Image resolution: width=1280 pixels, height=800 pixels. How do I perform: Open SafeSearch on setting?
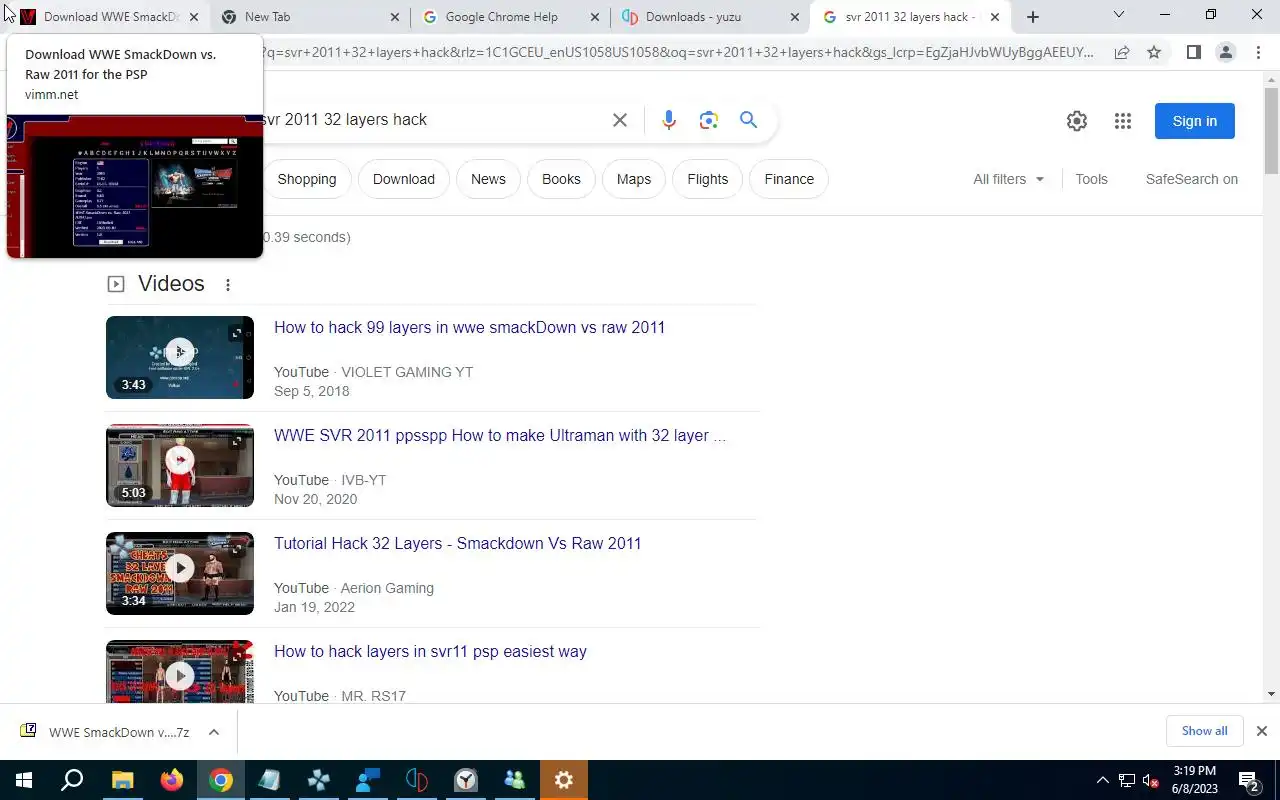coord(1192,179)
